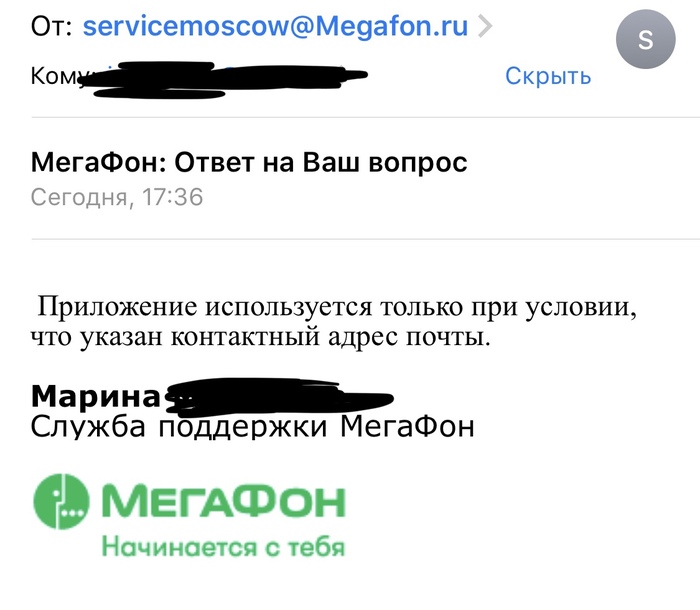Screen dimensions: 700x610
Task: Tap the signature name Марина
Action: pos(96,397)
